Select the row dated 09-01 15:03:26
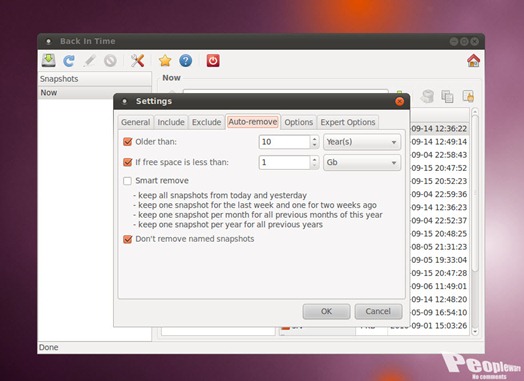 (x=439, y=326)
